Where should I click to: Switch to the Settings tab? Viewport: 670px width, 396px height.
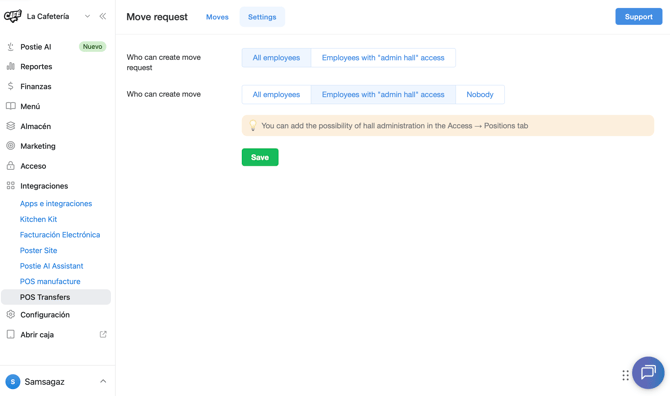click(262, 17)
